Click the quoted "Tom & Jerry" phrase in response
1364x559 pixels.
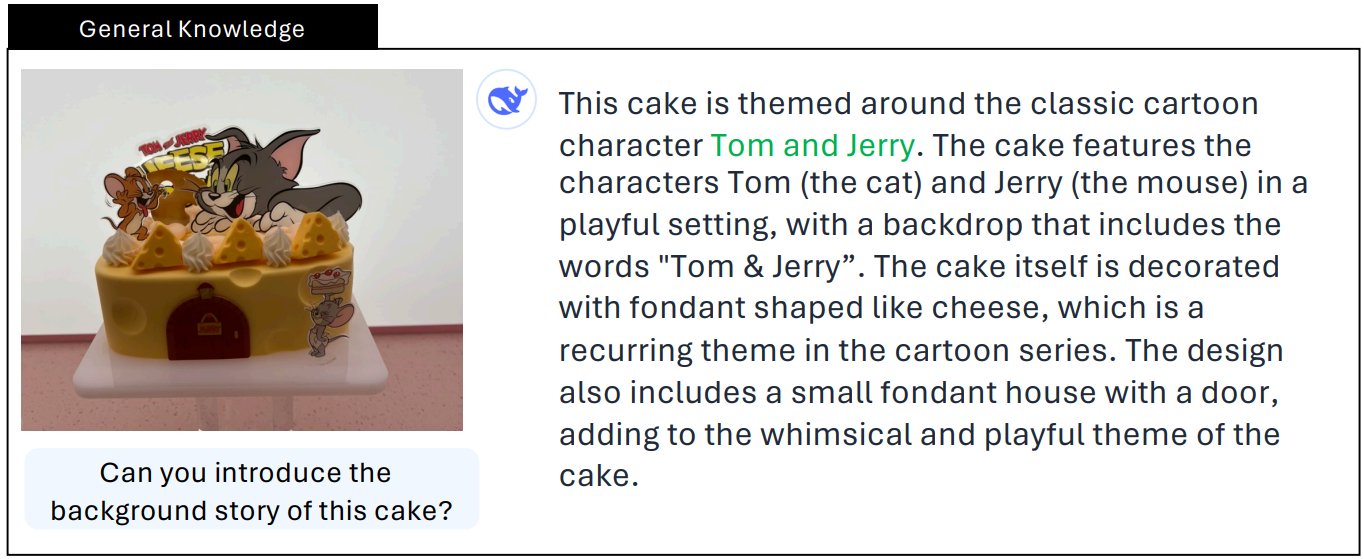[747, 268]
